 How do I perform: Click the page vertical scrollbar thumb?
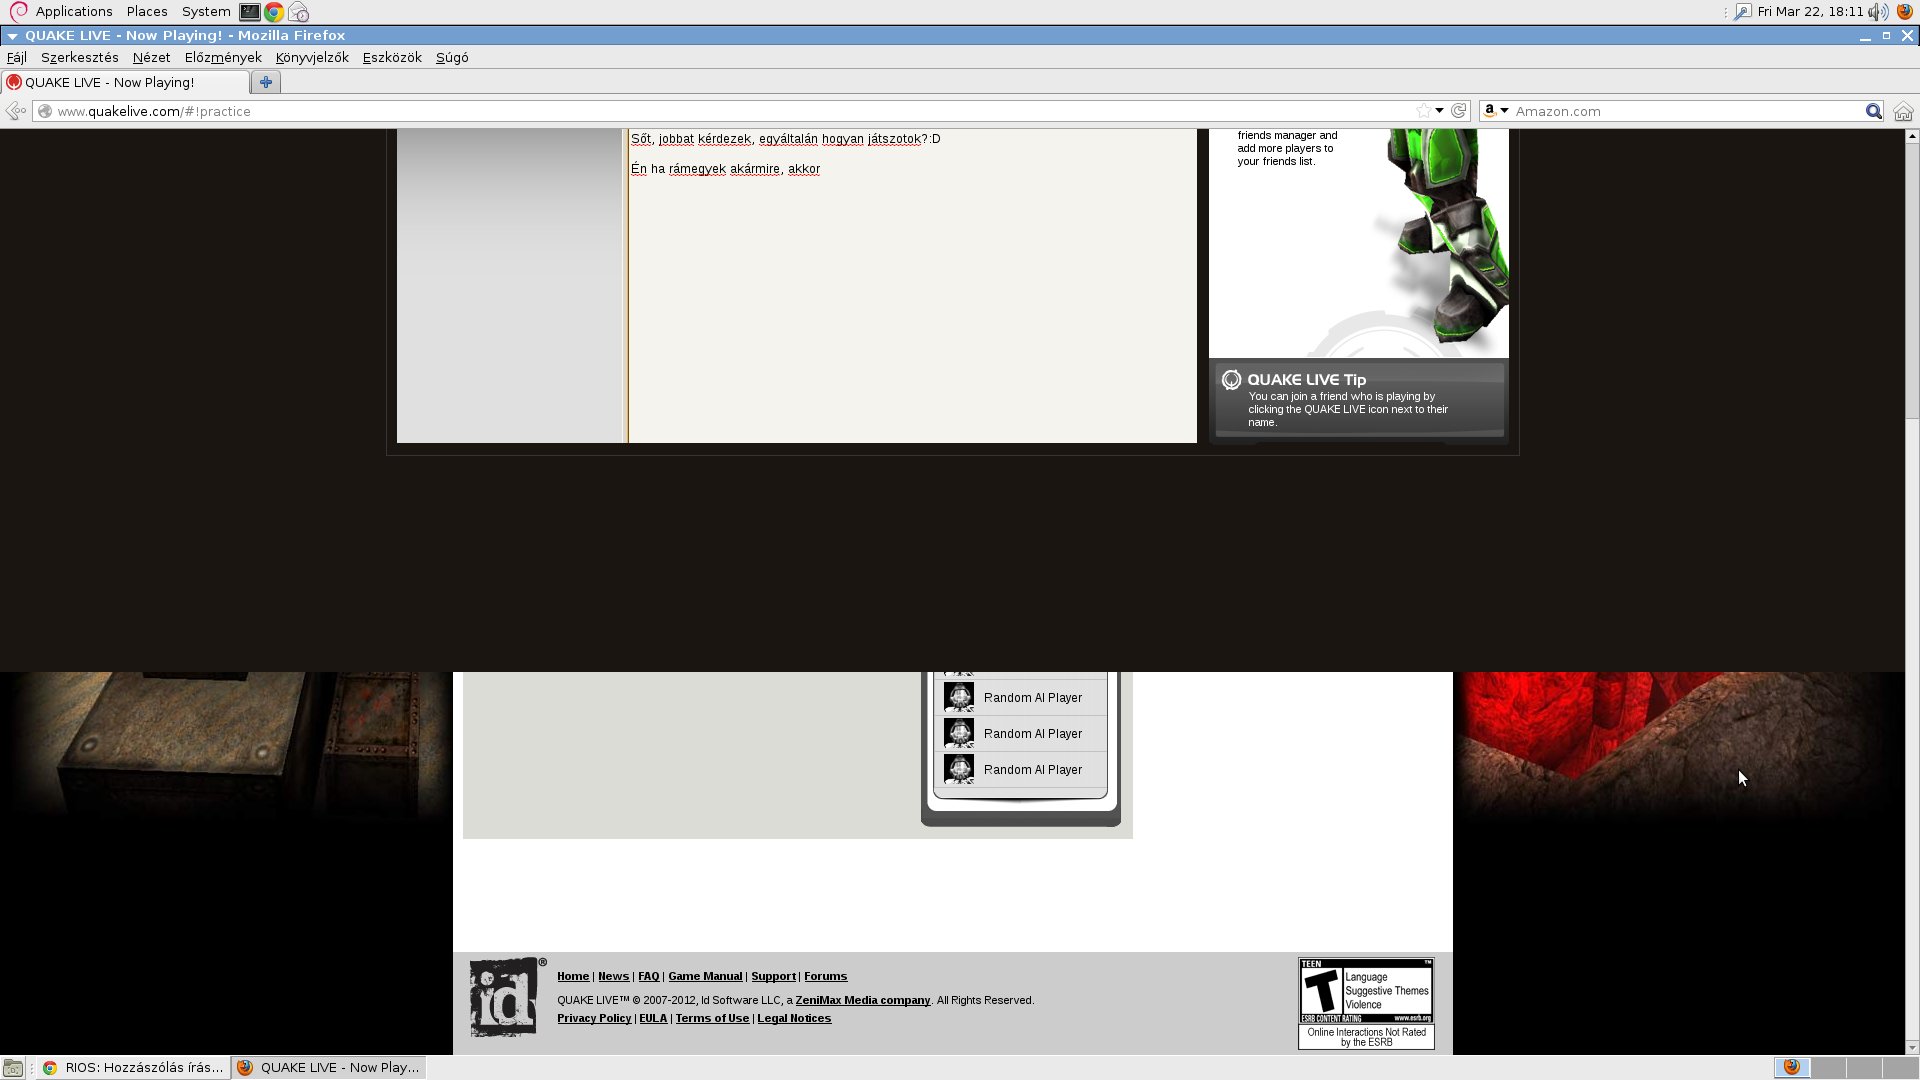tap(1912, 280)
